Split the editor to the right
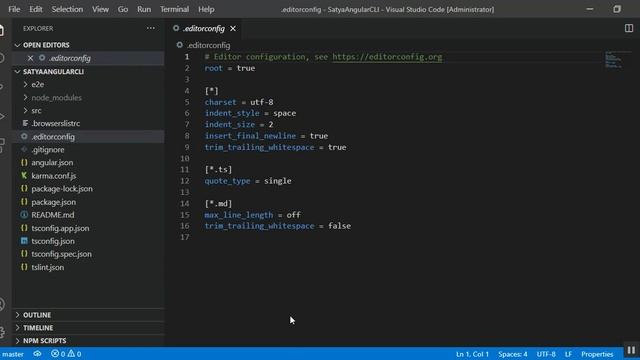Image resolution: width=640 pixels, height=360 pixels. pyautogui.click(x=629, y=28)
